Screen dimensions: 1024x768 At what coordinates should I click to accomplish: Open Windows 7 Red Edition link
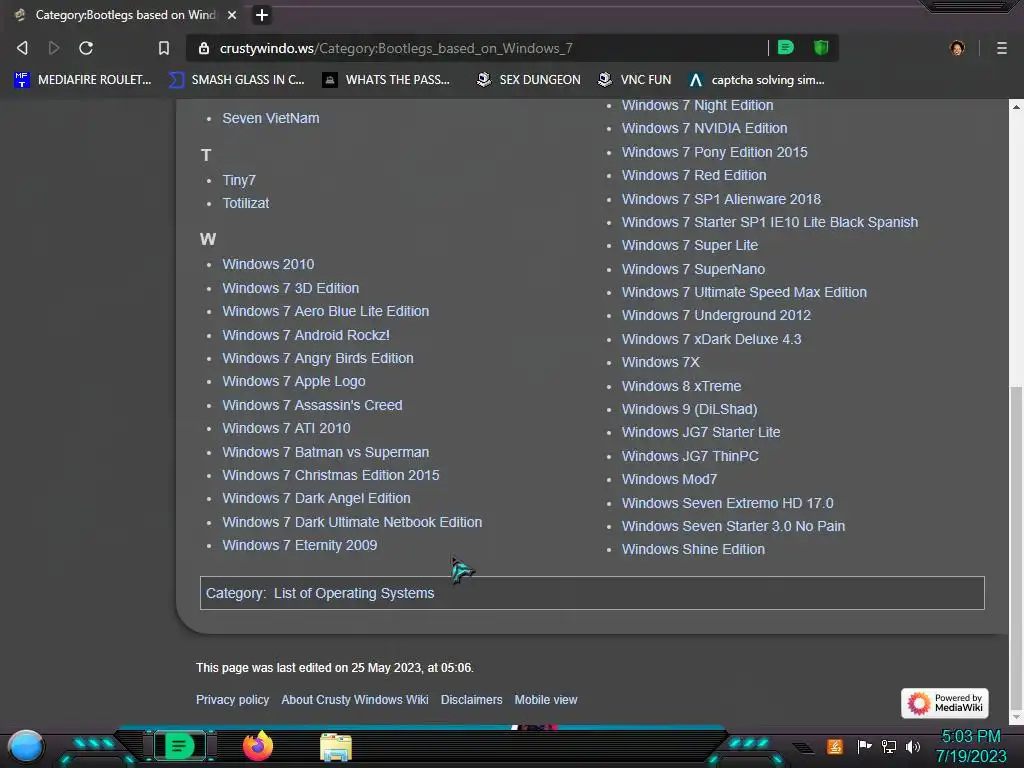click(694, 176)
